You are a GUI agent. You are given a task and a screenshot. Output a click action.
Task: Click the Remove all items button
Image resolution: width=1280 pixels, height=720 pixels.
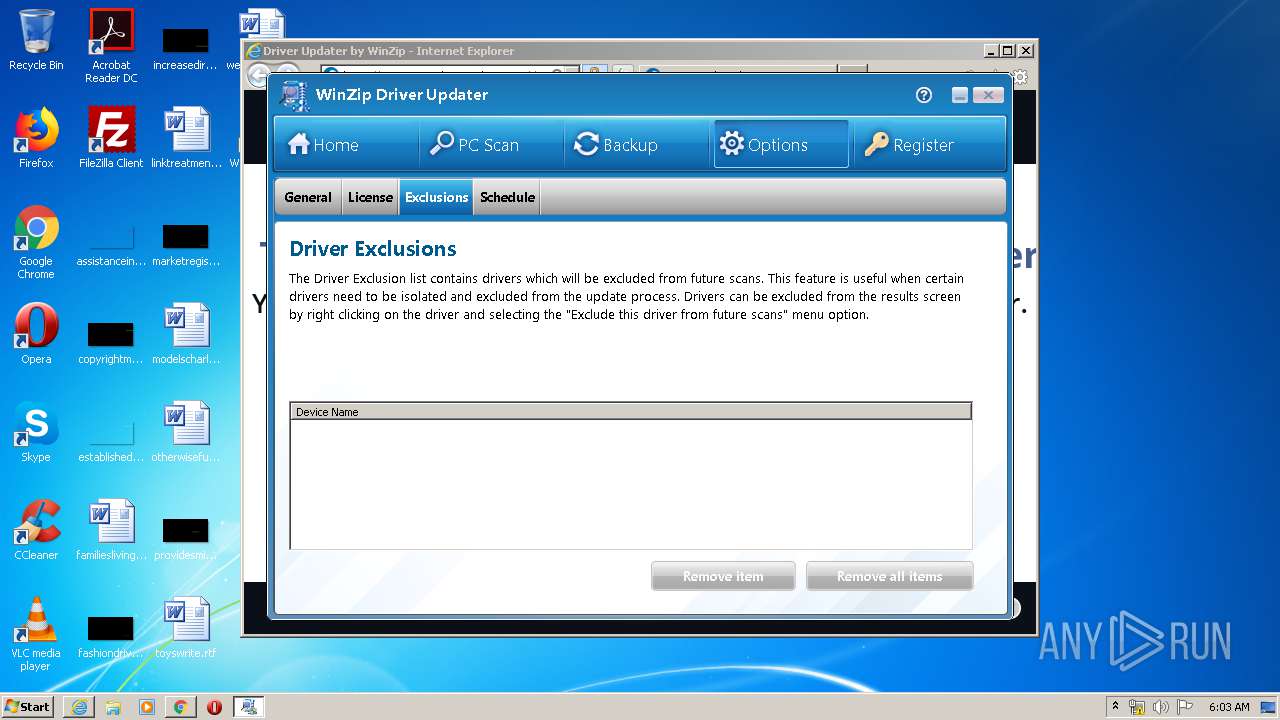[x=890, y=576]
